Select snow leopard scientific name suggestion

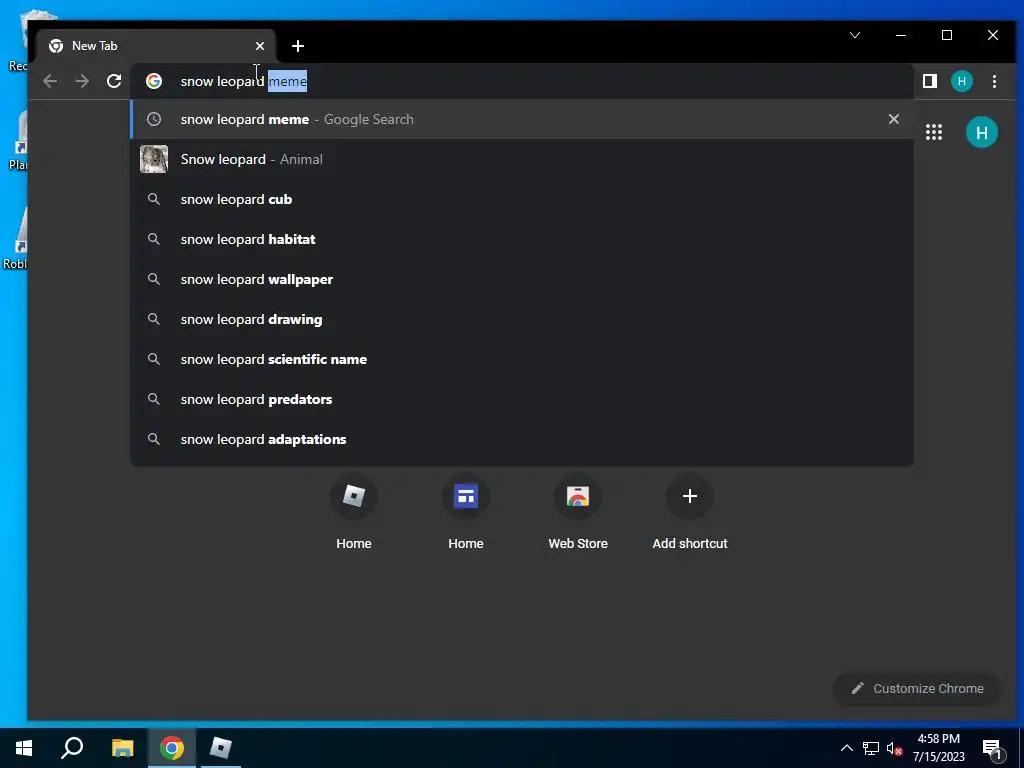[x=522, y=359]
